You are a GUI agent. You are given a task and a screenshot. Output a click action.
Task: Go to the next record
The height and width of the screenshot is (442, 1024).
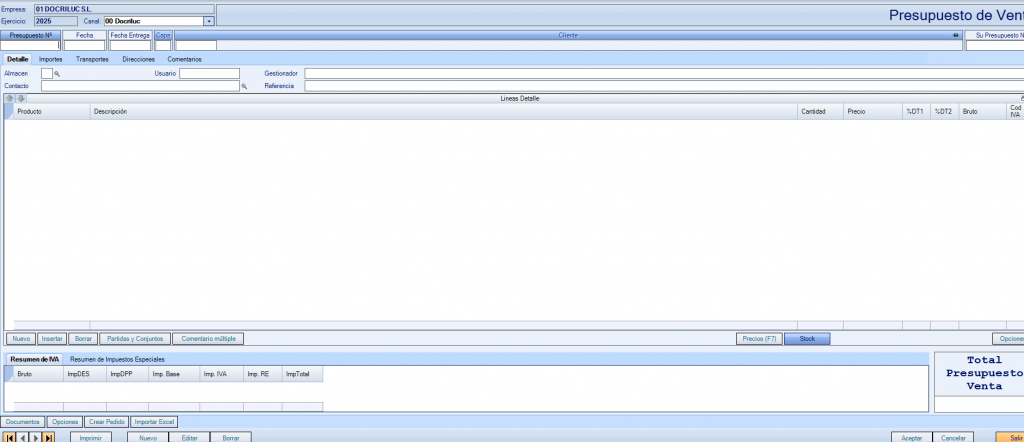click(36, 437)
